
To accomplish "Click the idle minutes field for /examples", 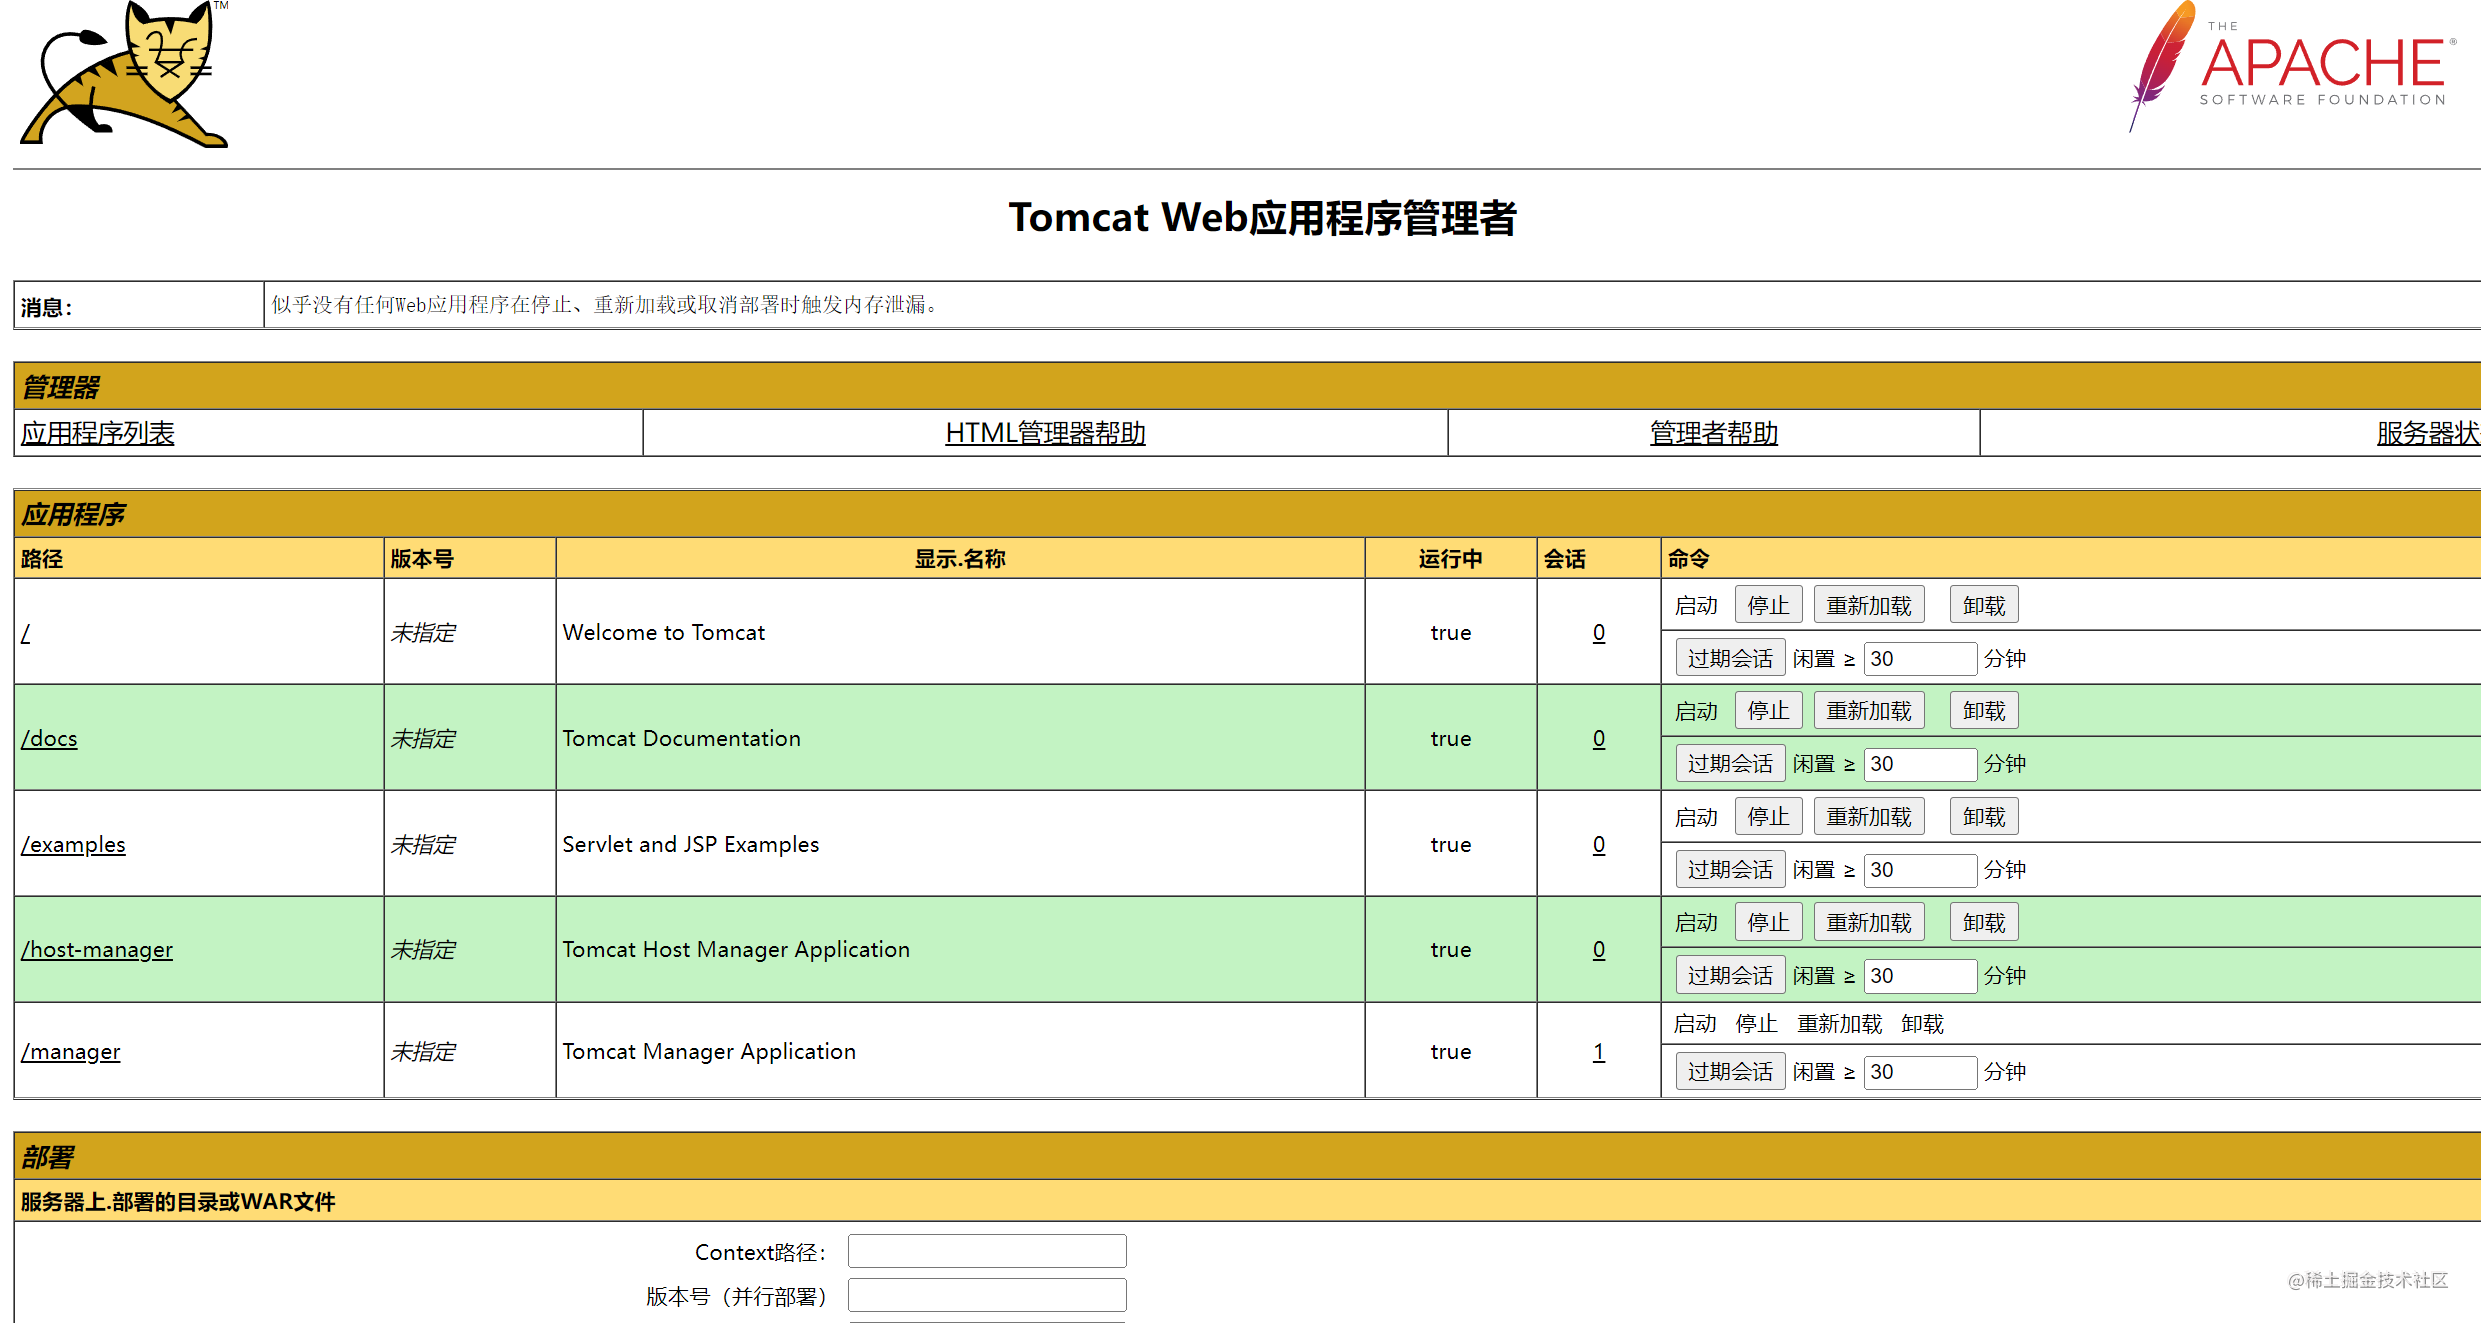I will click(x=1919, y=869).
